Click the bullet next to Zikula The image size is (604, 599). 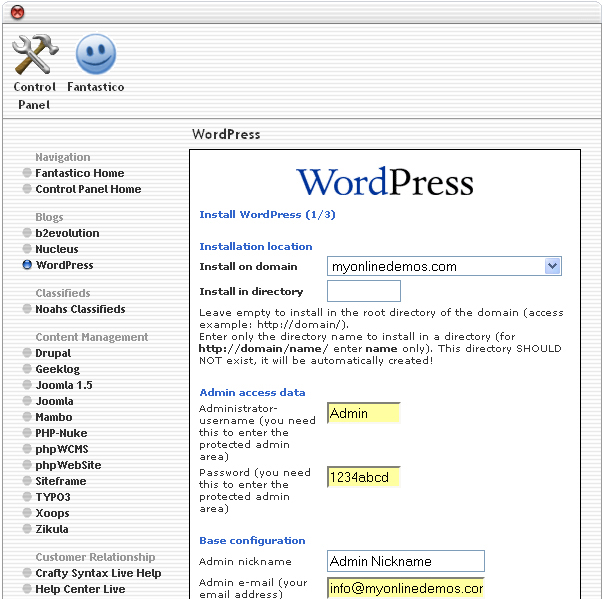27,529
